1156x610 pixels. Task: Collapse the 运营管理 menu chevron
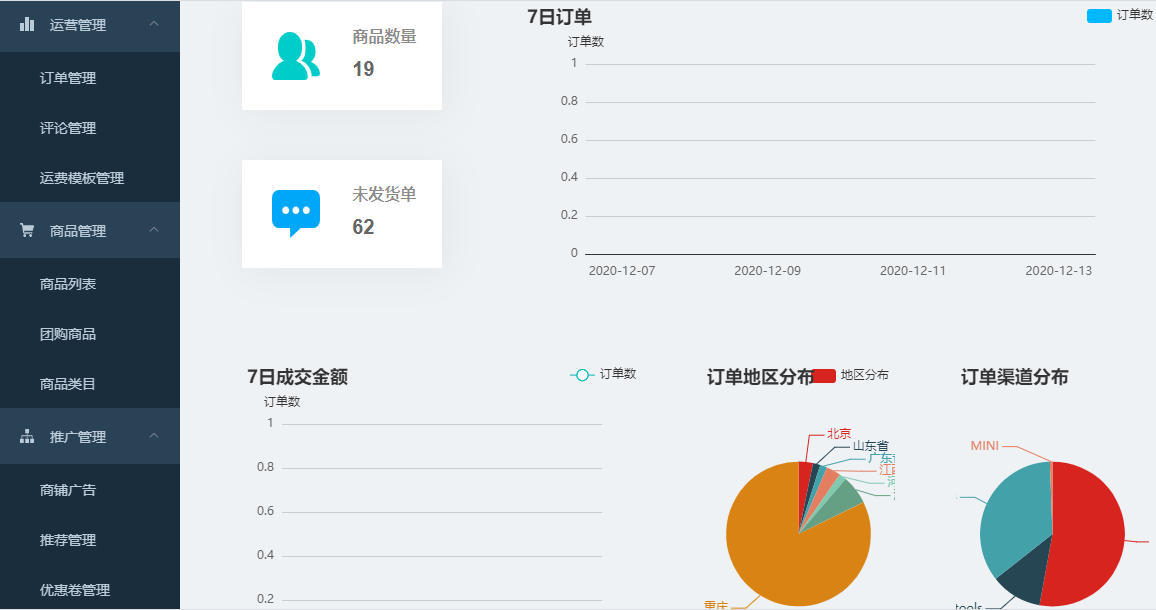tap(154, 24)
